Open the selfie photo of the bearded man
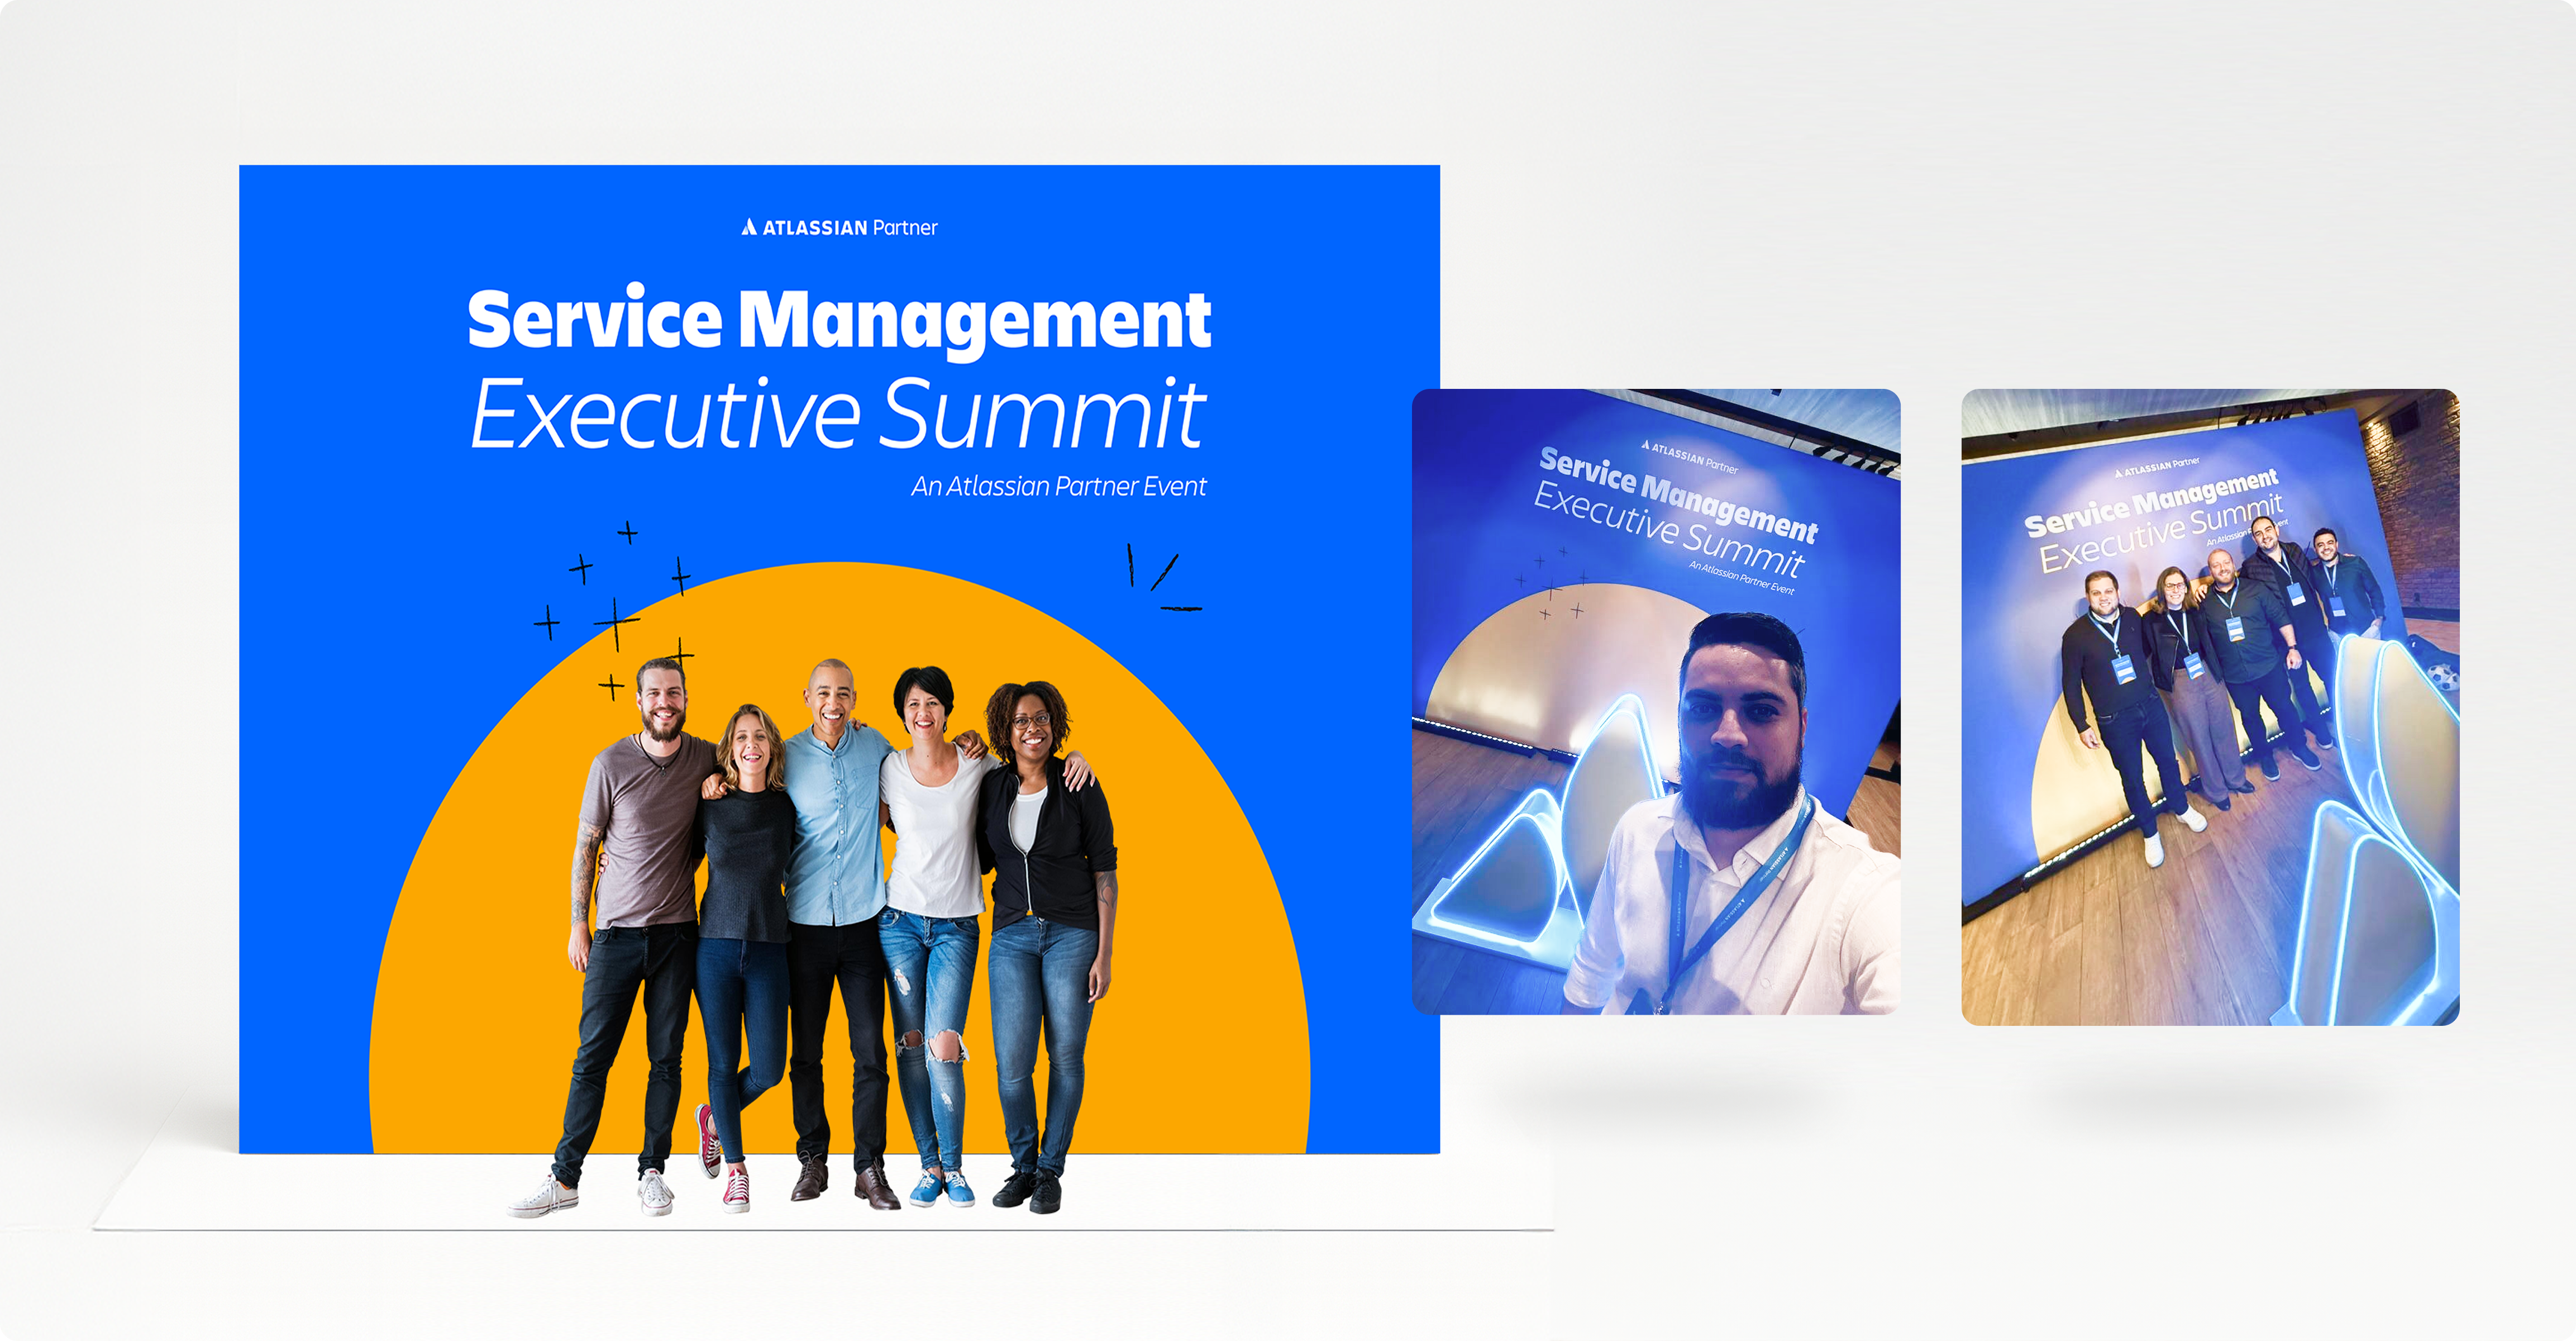 point(1655,701)
